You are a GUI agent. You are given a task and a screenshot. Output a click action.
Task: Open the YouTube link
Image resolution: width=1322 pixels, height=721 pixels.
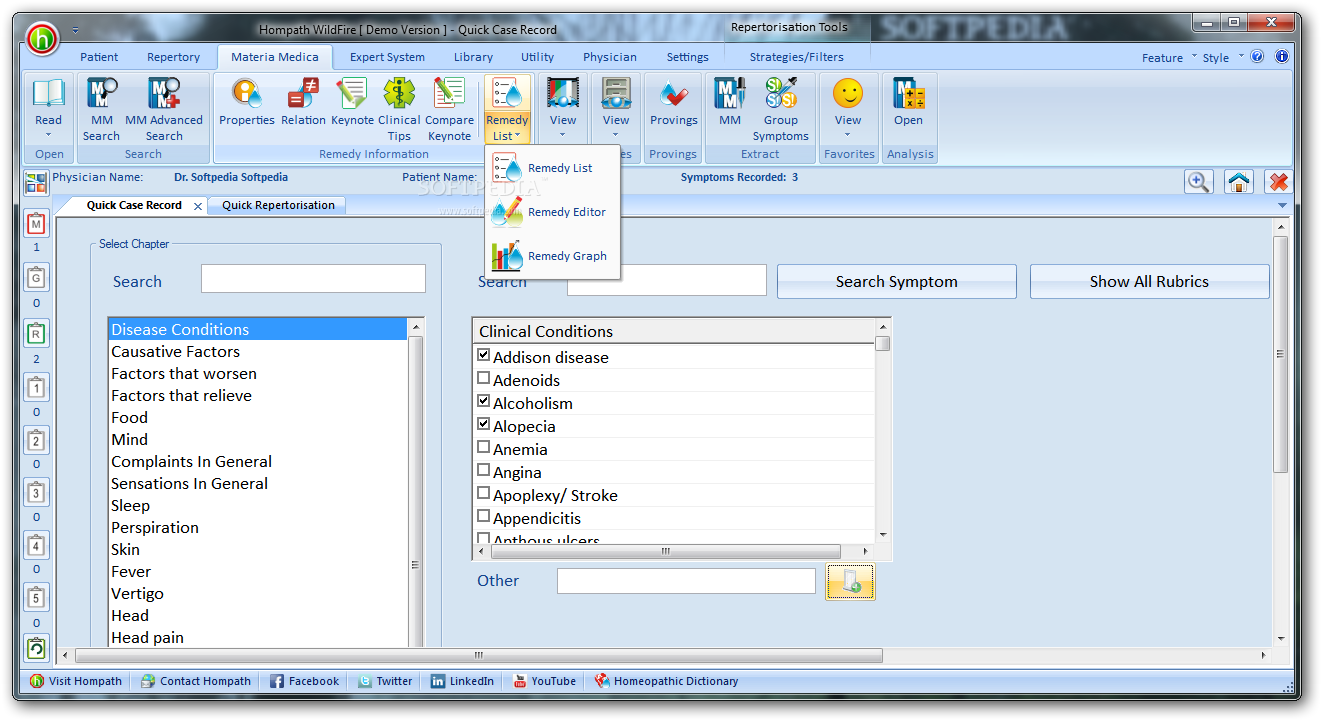tap(544, 681)
